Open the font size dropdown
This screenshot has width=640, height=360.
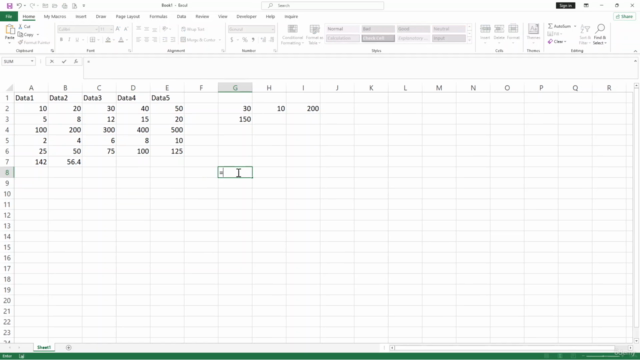pos(111,29)
